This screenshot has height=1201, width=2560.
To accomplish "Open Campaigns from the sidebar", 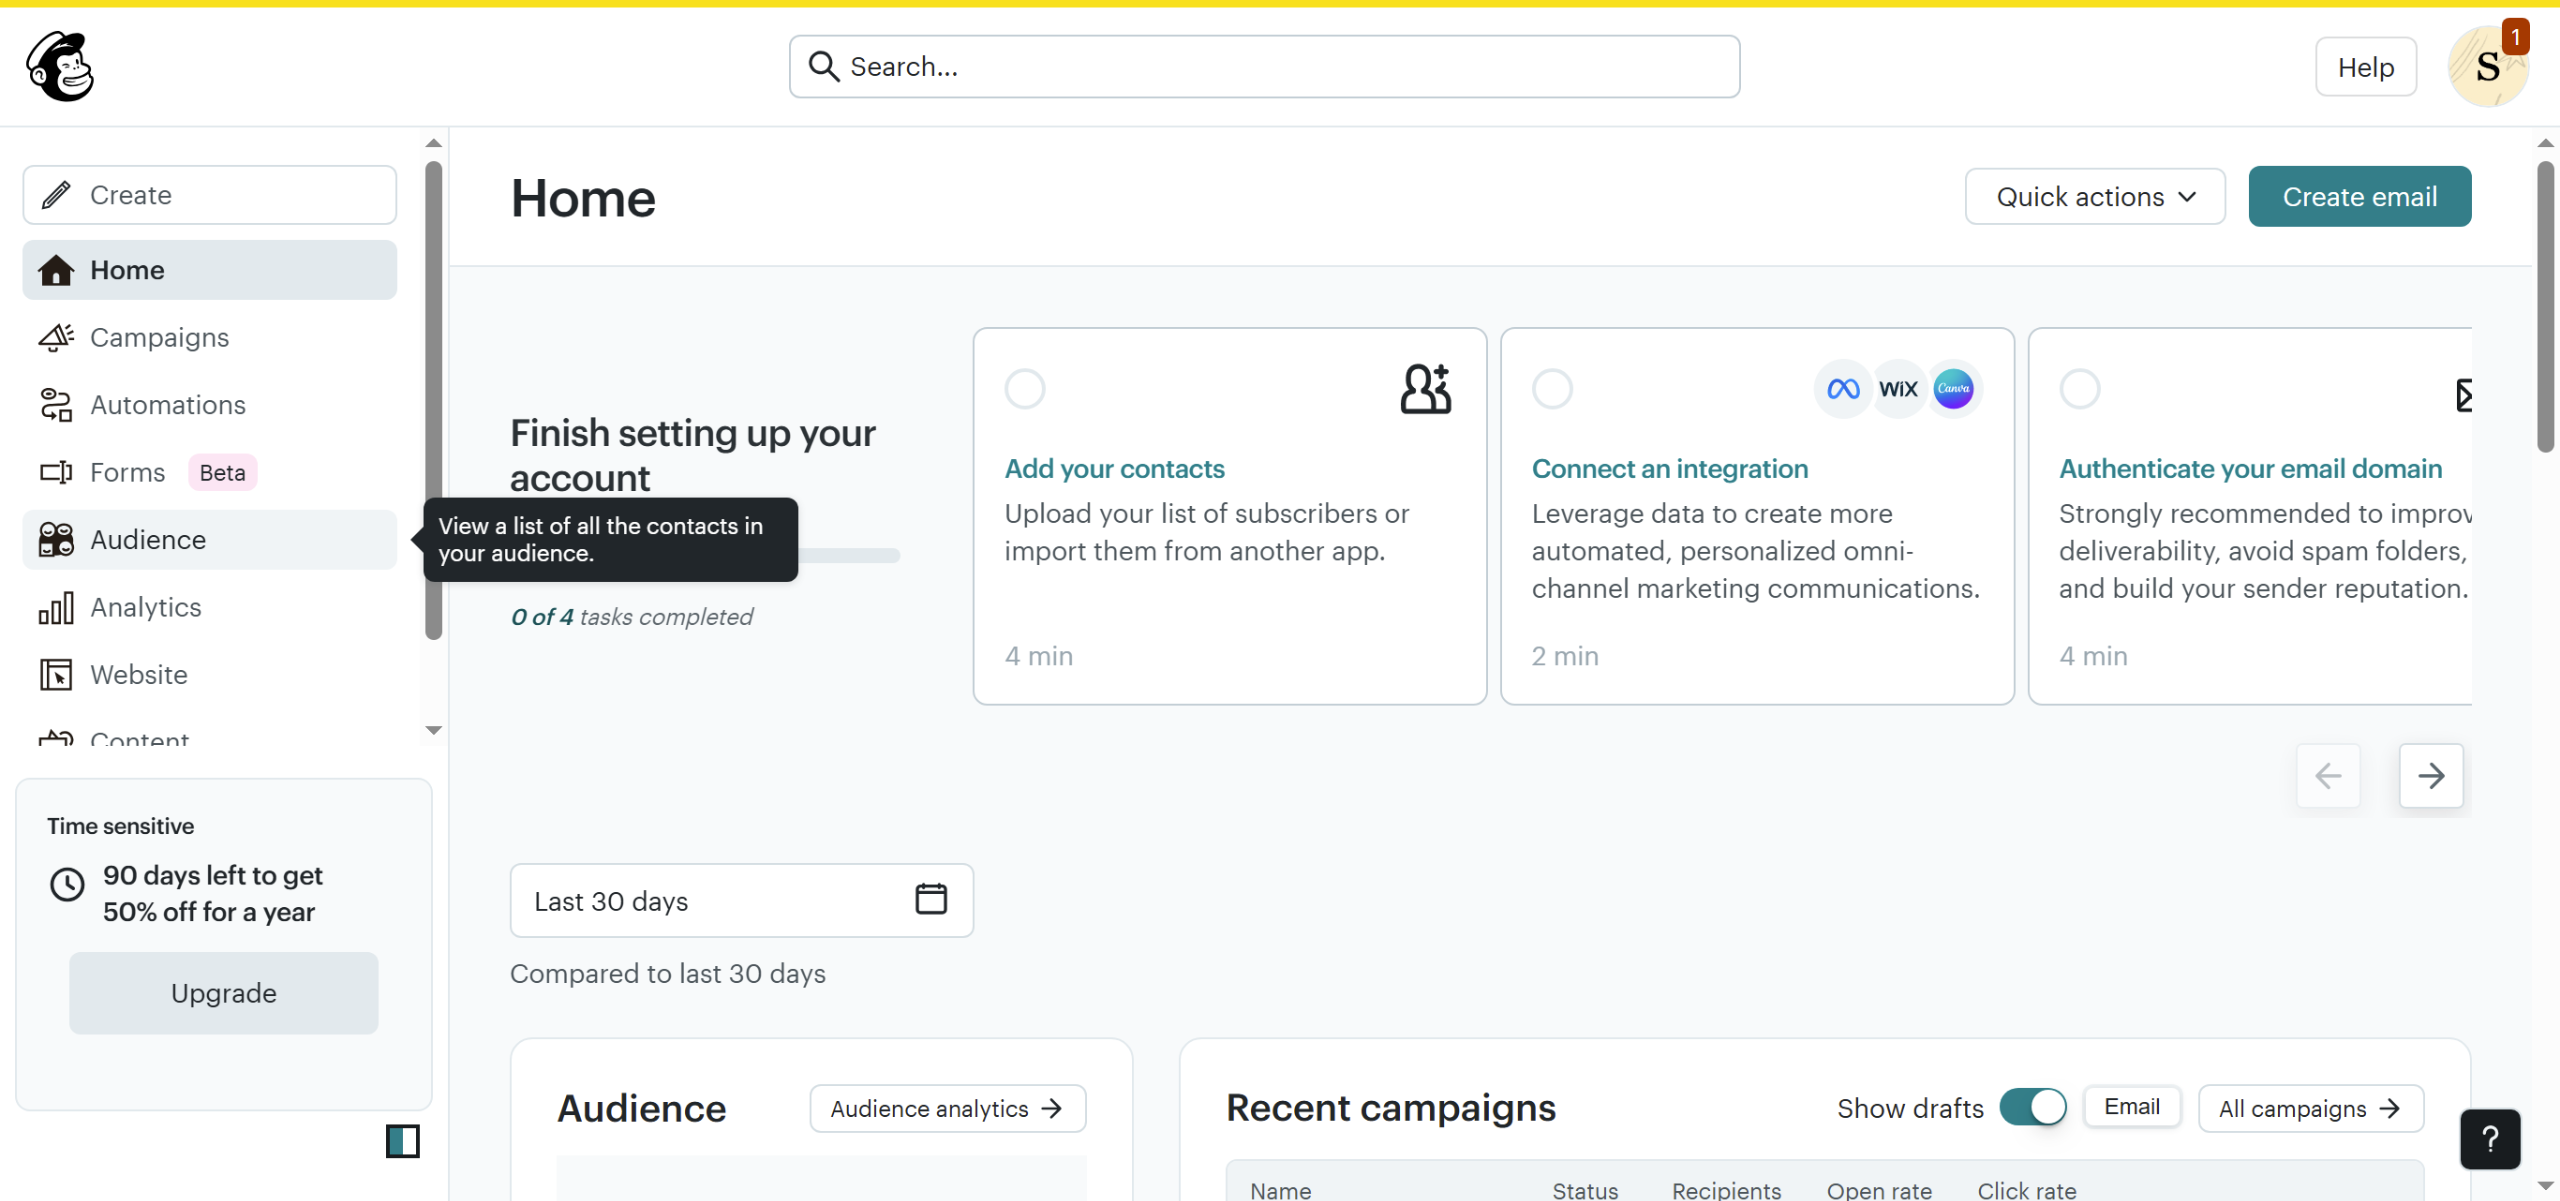I will point(159,338).
